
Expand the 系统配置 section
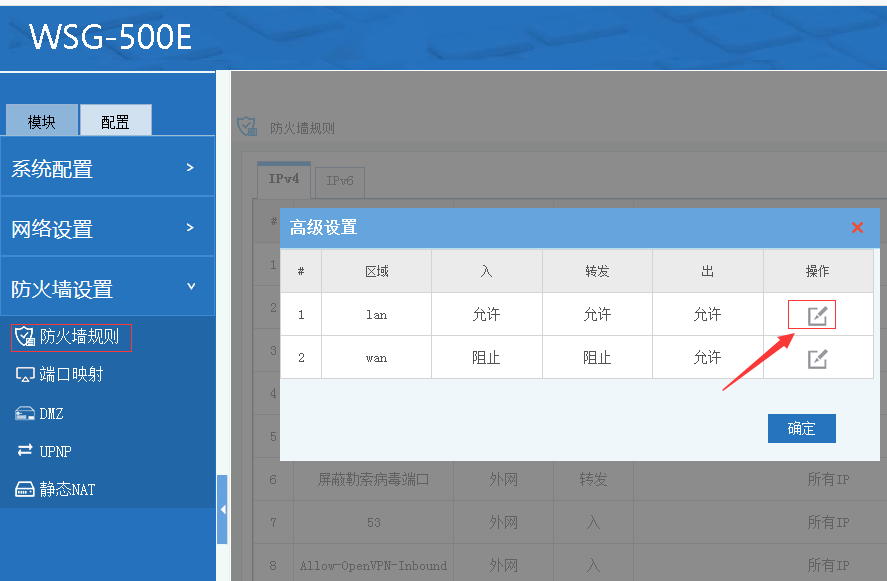click(x=107, y=168)
